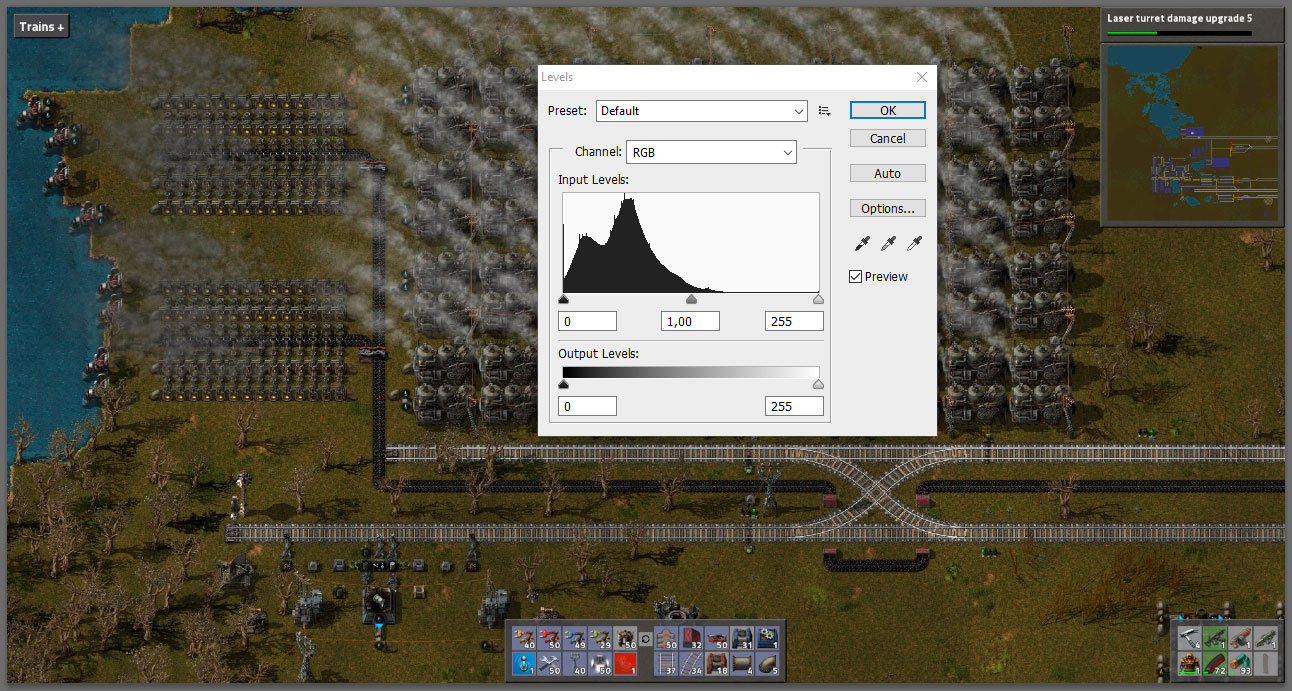1292x691 pixels.
Task: Select the white point eyedropper
Action: [x=913, y=243]
